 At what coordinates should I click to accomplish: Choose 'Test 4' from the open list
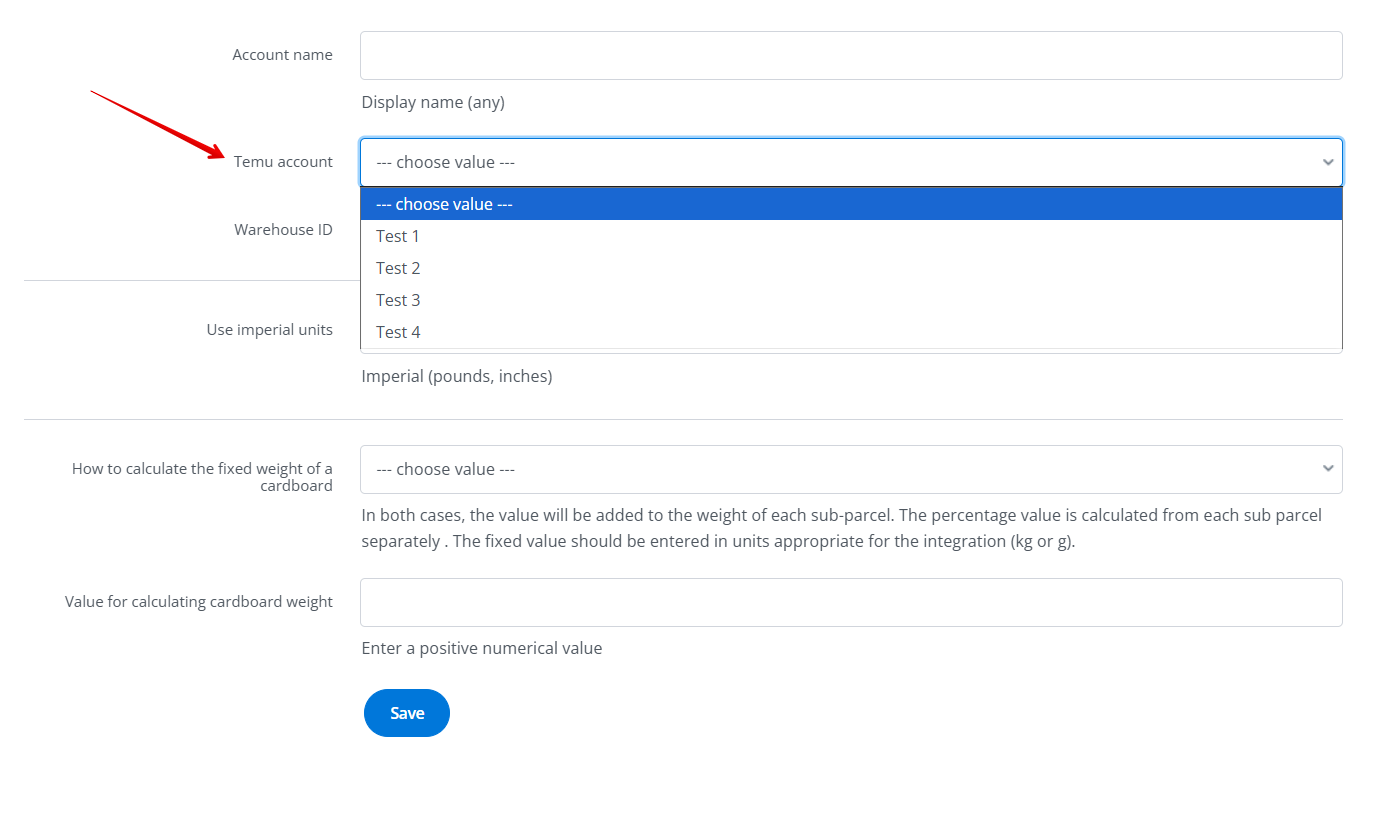coord(398,332)
